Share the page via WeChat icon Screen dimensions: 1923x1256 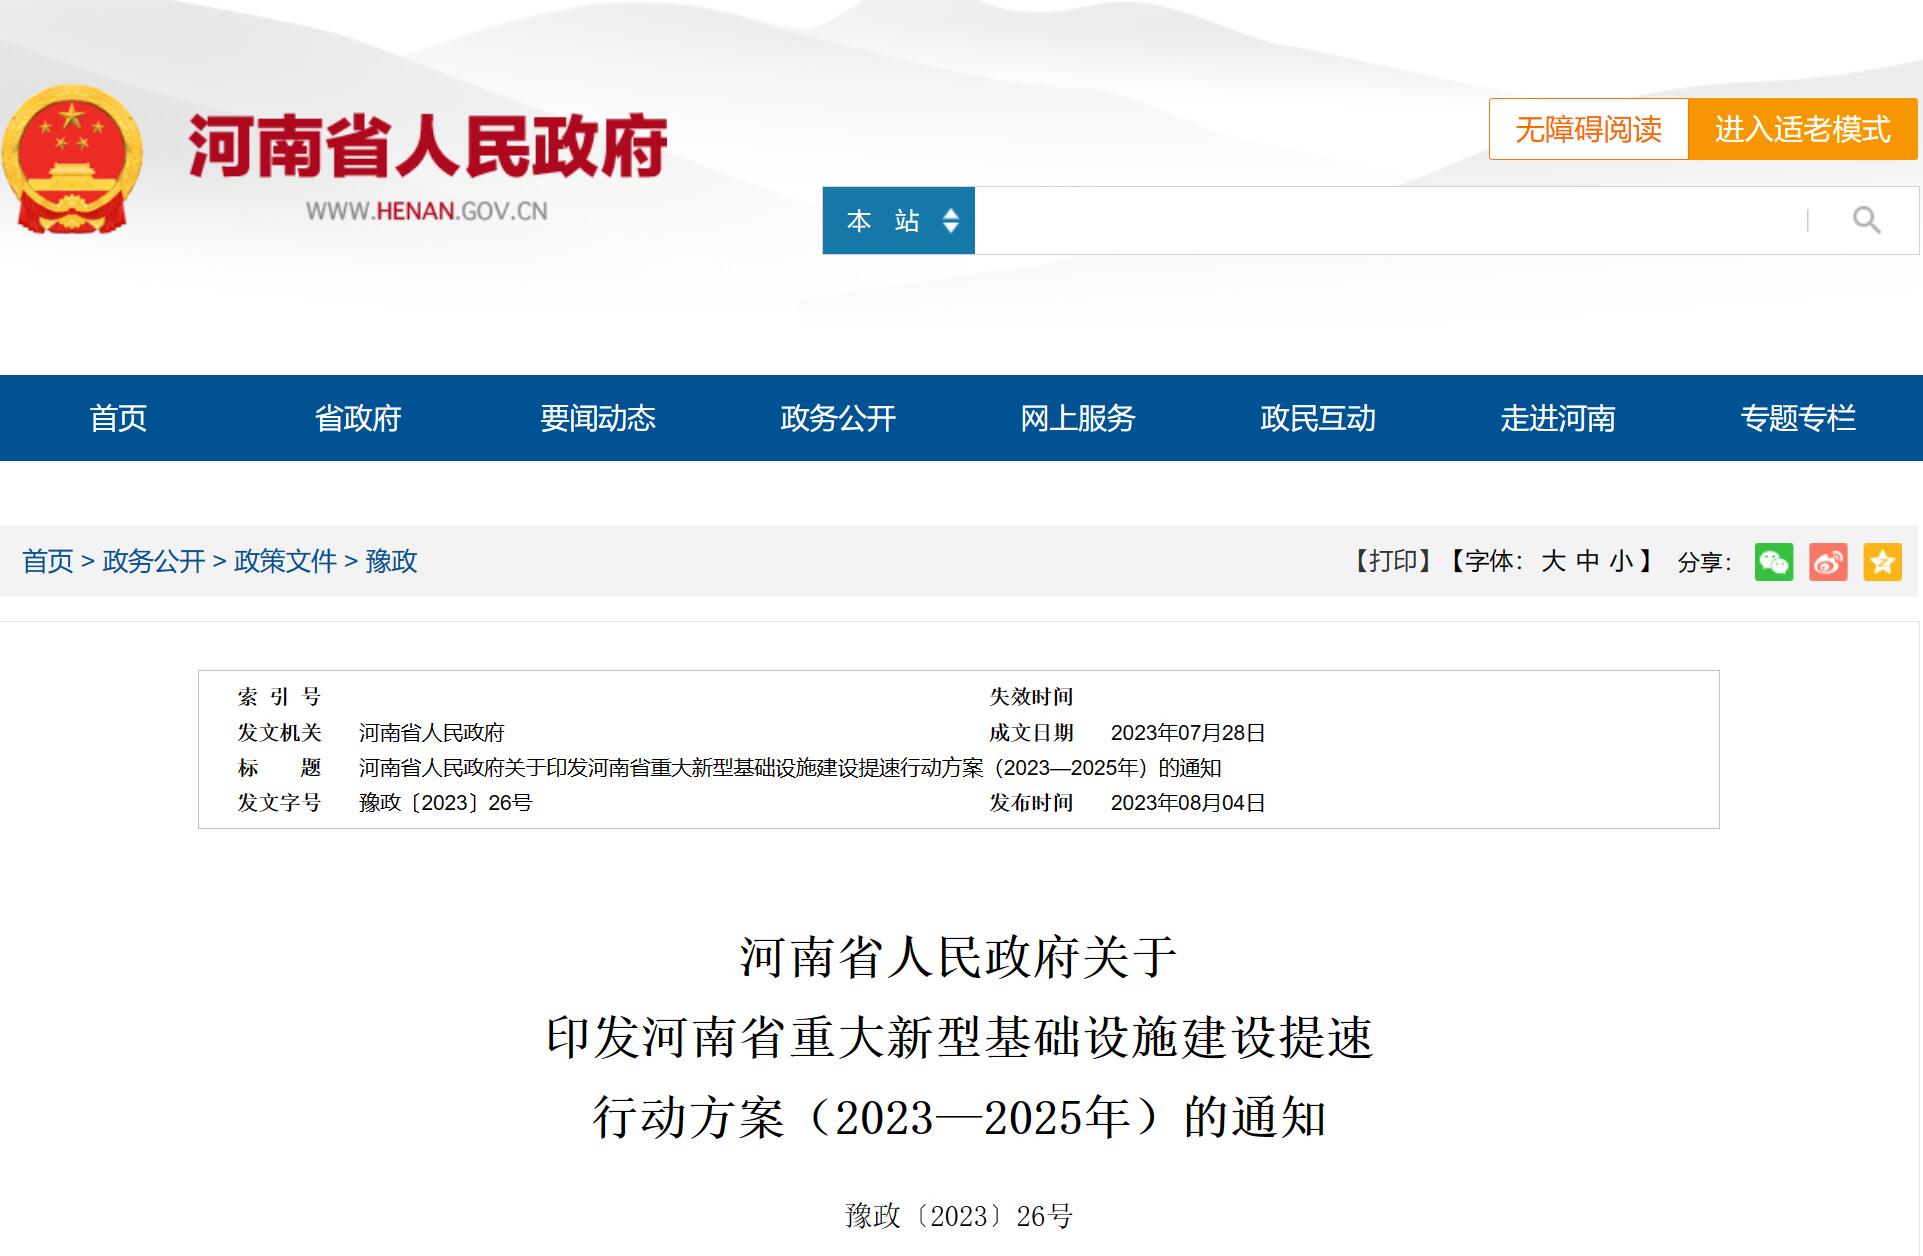(1774, 562)
